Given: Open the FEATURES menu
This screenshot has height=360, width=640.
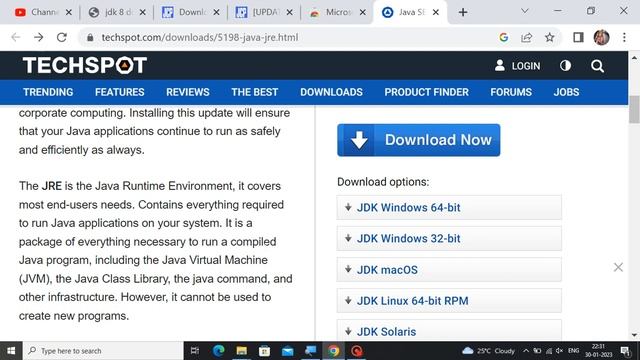Looking at the screenshot, I should (120, 92).
